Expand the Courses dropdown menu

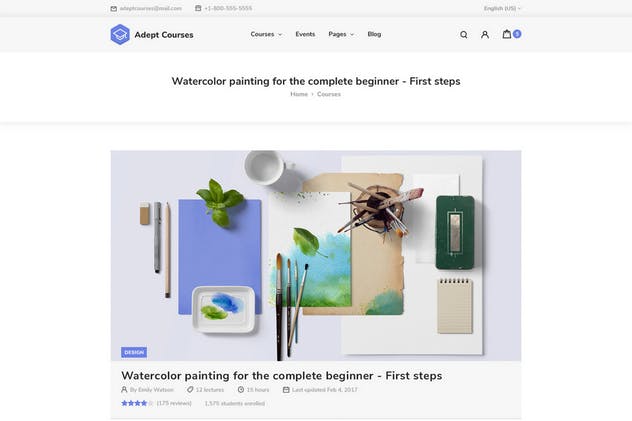point(266,34)
